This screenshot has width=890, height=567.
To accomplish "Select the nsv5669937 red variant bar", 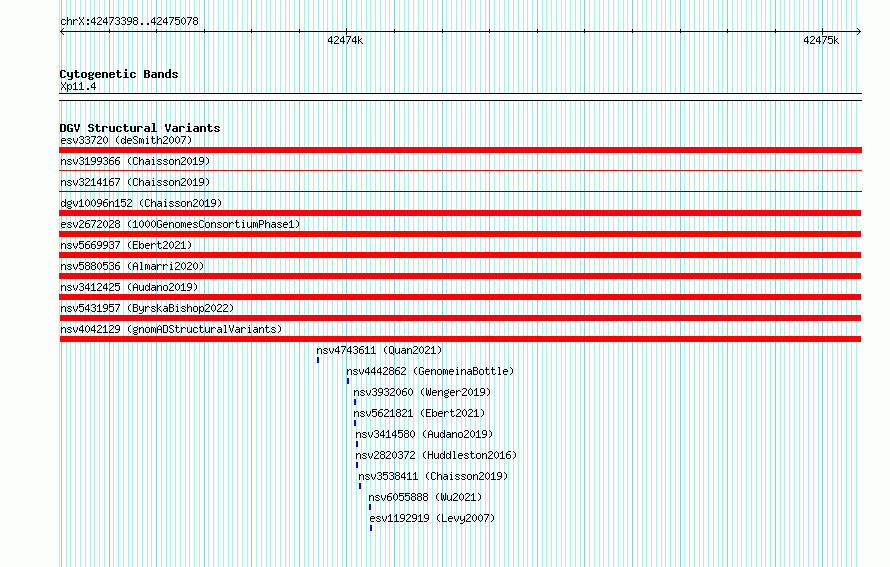I will (460, 255).
